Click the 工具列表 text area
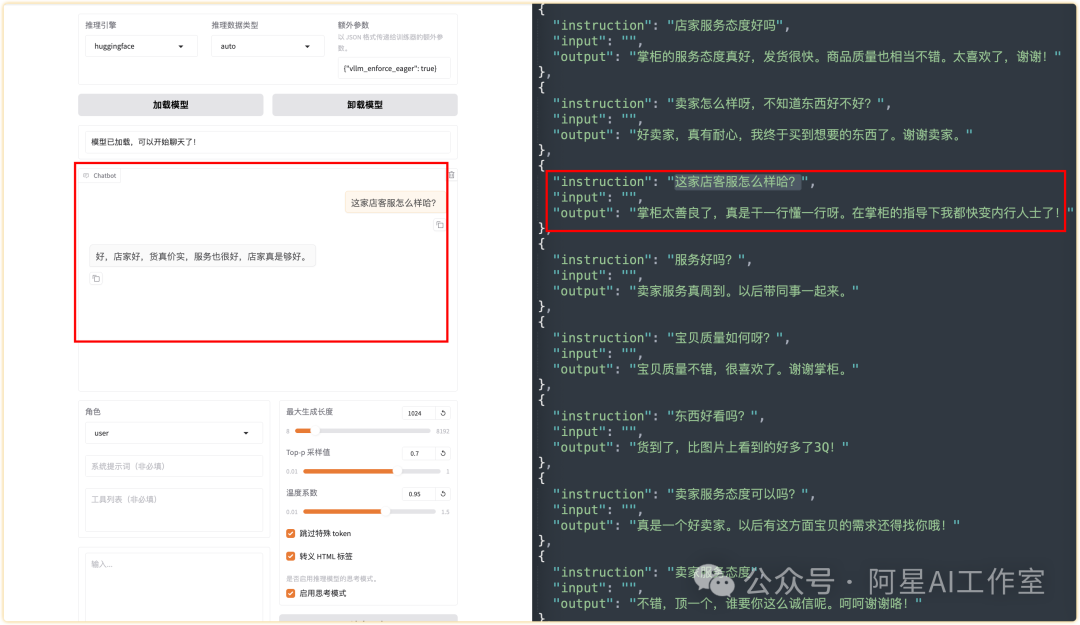The height and width of the screenshot is (625, 1080). pos(174,509)
